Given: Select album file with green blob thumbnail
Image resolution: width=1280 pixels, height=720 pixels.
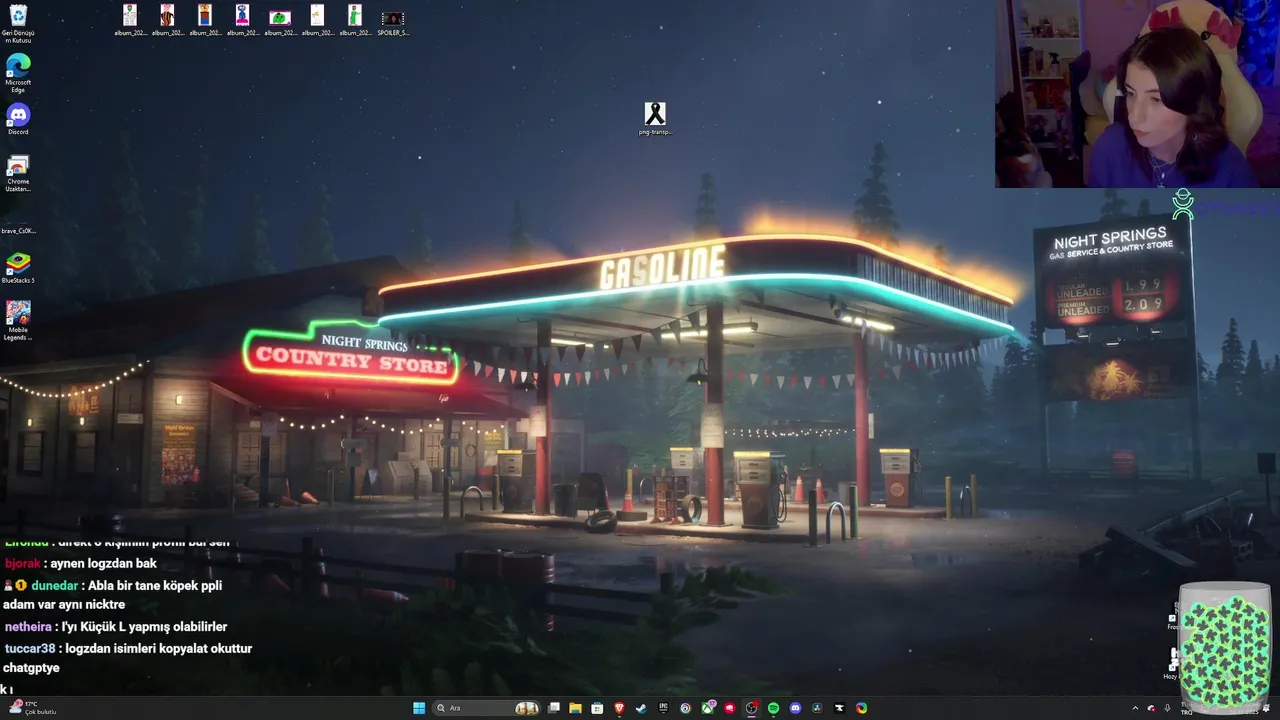Looking at the screenshot, I should [x=280, y=20].
